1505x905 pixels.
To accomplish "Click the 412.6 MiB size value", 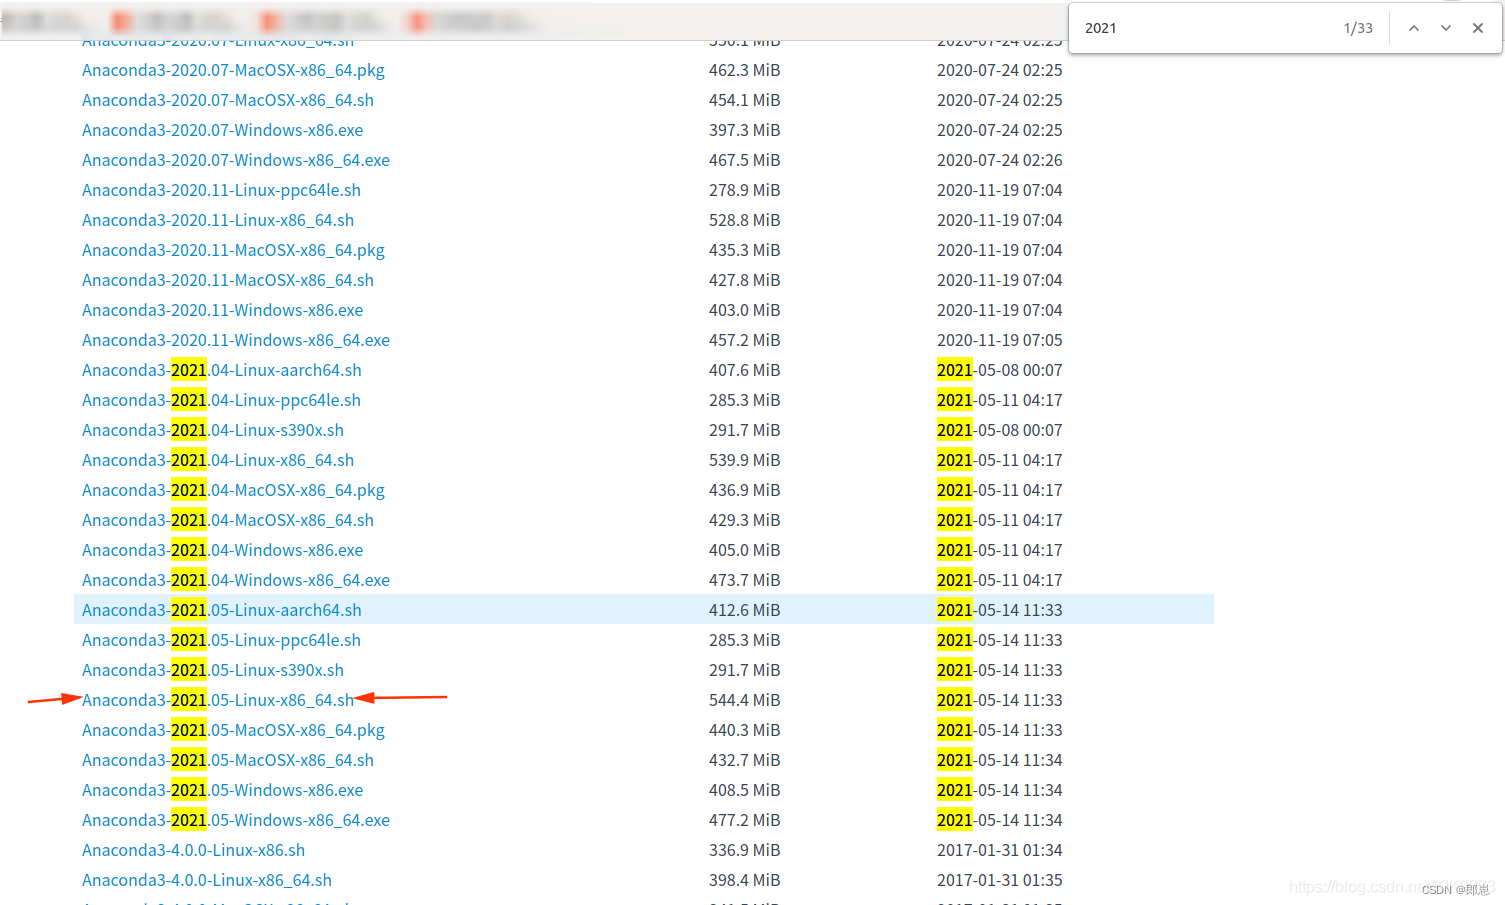I will (x=744, y=610).
